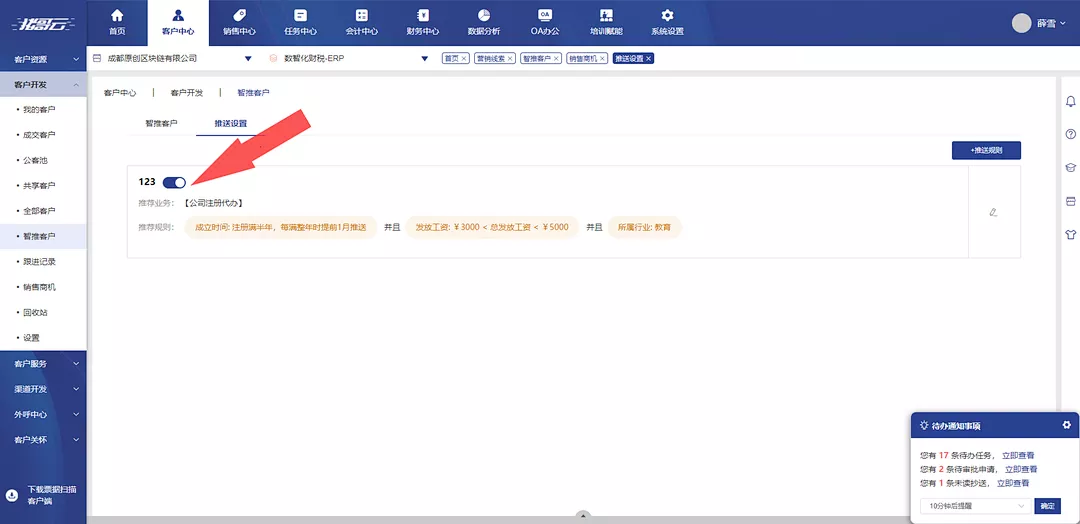
Task: Click the help question mark icon
Action: tap(1070, 134)
